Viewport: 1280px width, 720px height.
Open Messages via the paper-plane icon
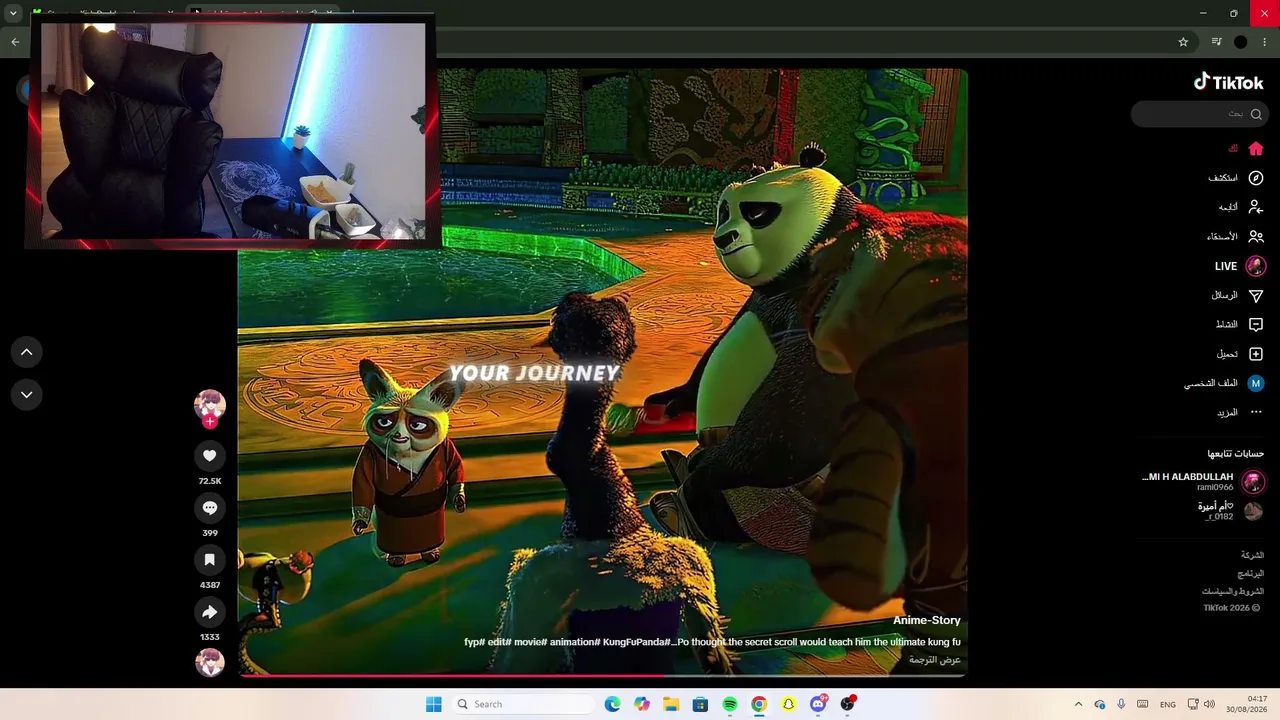click(1256, 296)
